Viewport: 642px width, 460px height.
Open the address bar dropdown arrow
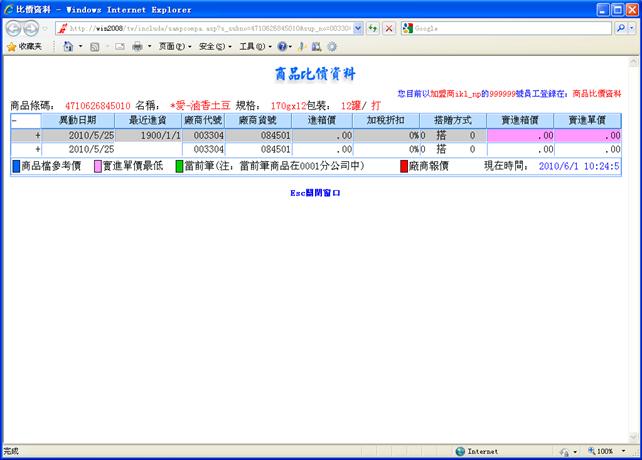coord(358,28)
